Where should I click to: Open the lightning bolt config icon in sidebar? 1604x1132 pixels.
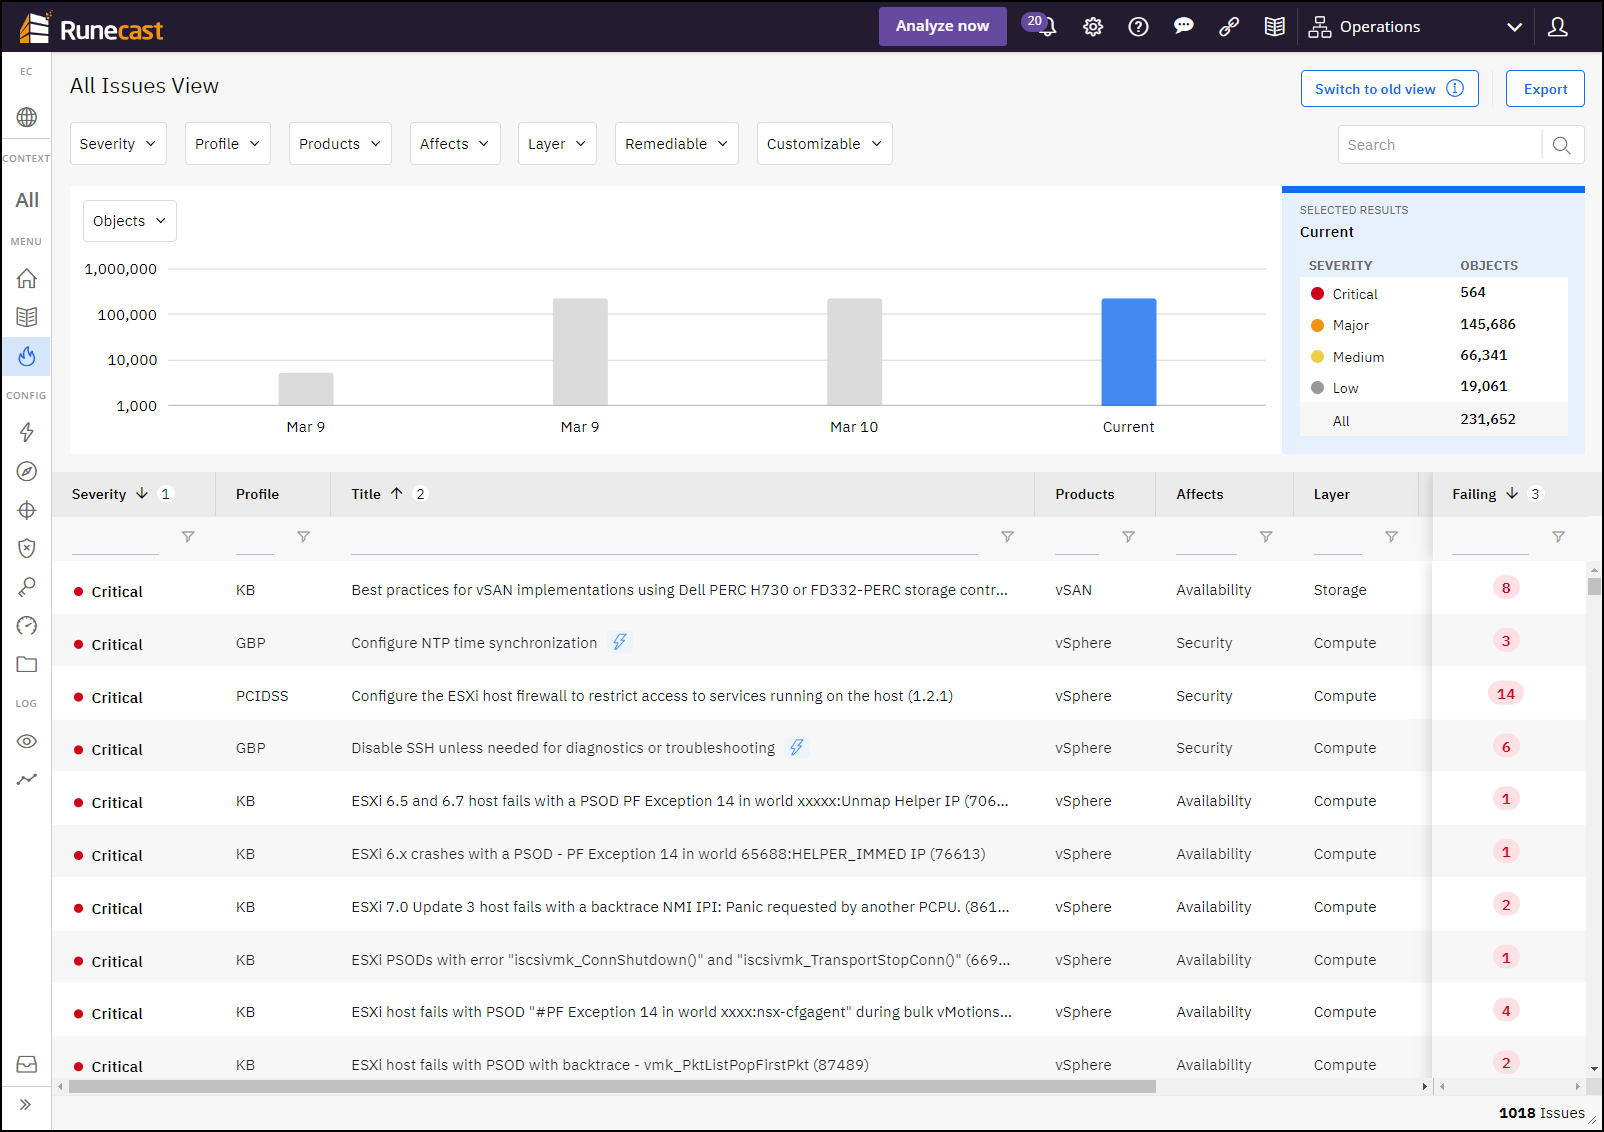point(27,432)
